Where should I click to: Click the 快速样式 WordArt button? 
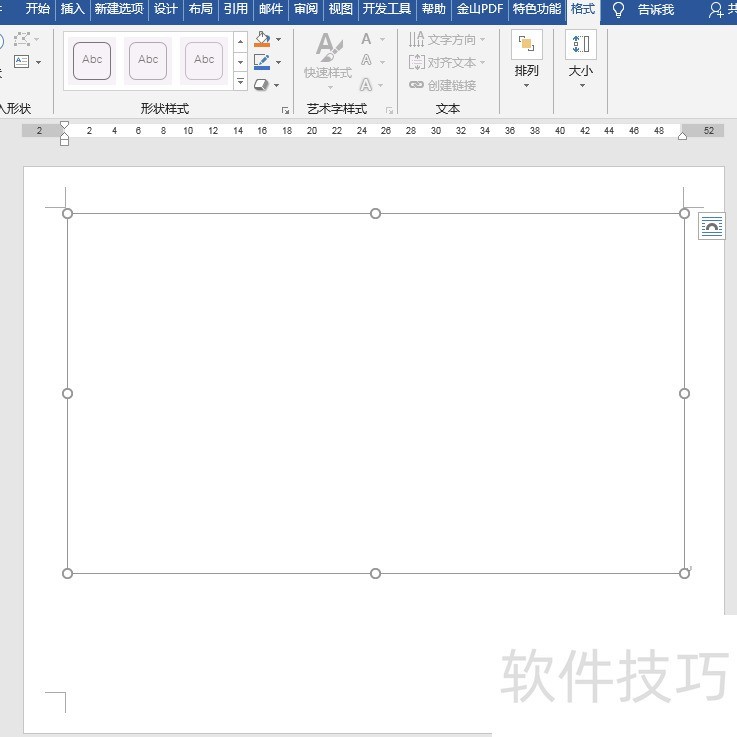click(x=328, y=60)
